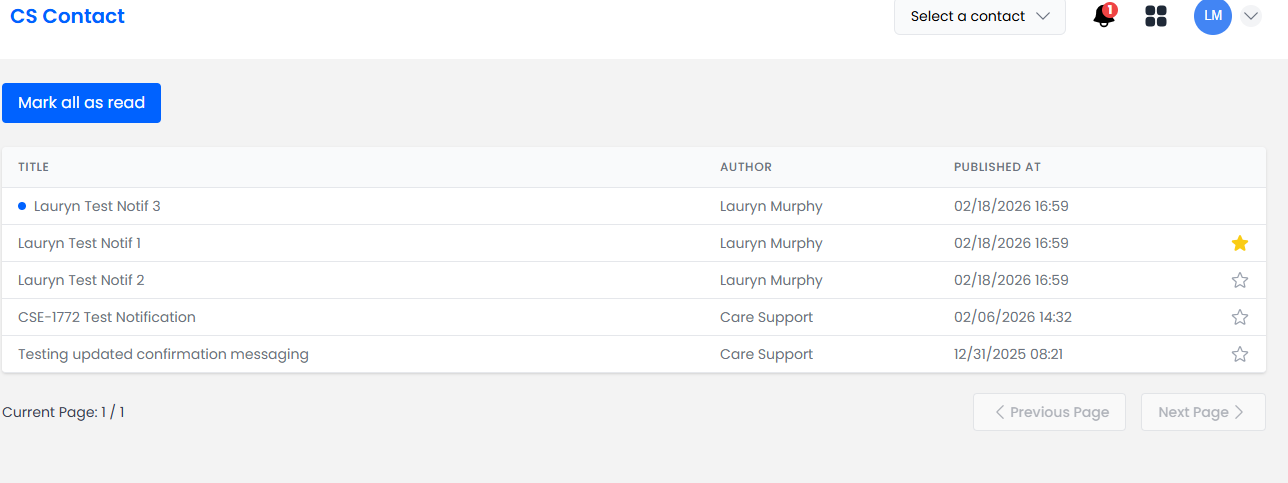This screenshot has height=483, width=1288.
Task: Open the notifications bell icon
Action: [1104, 17]
